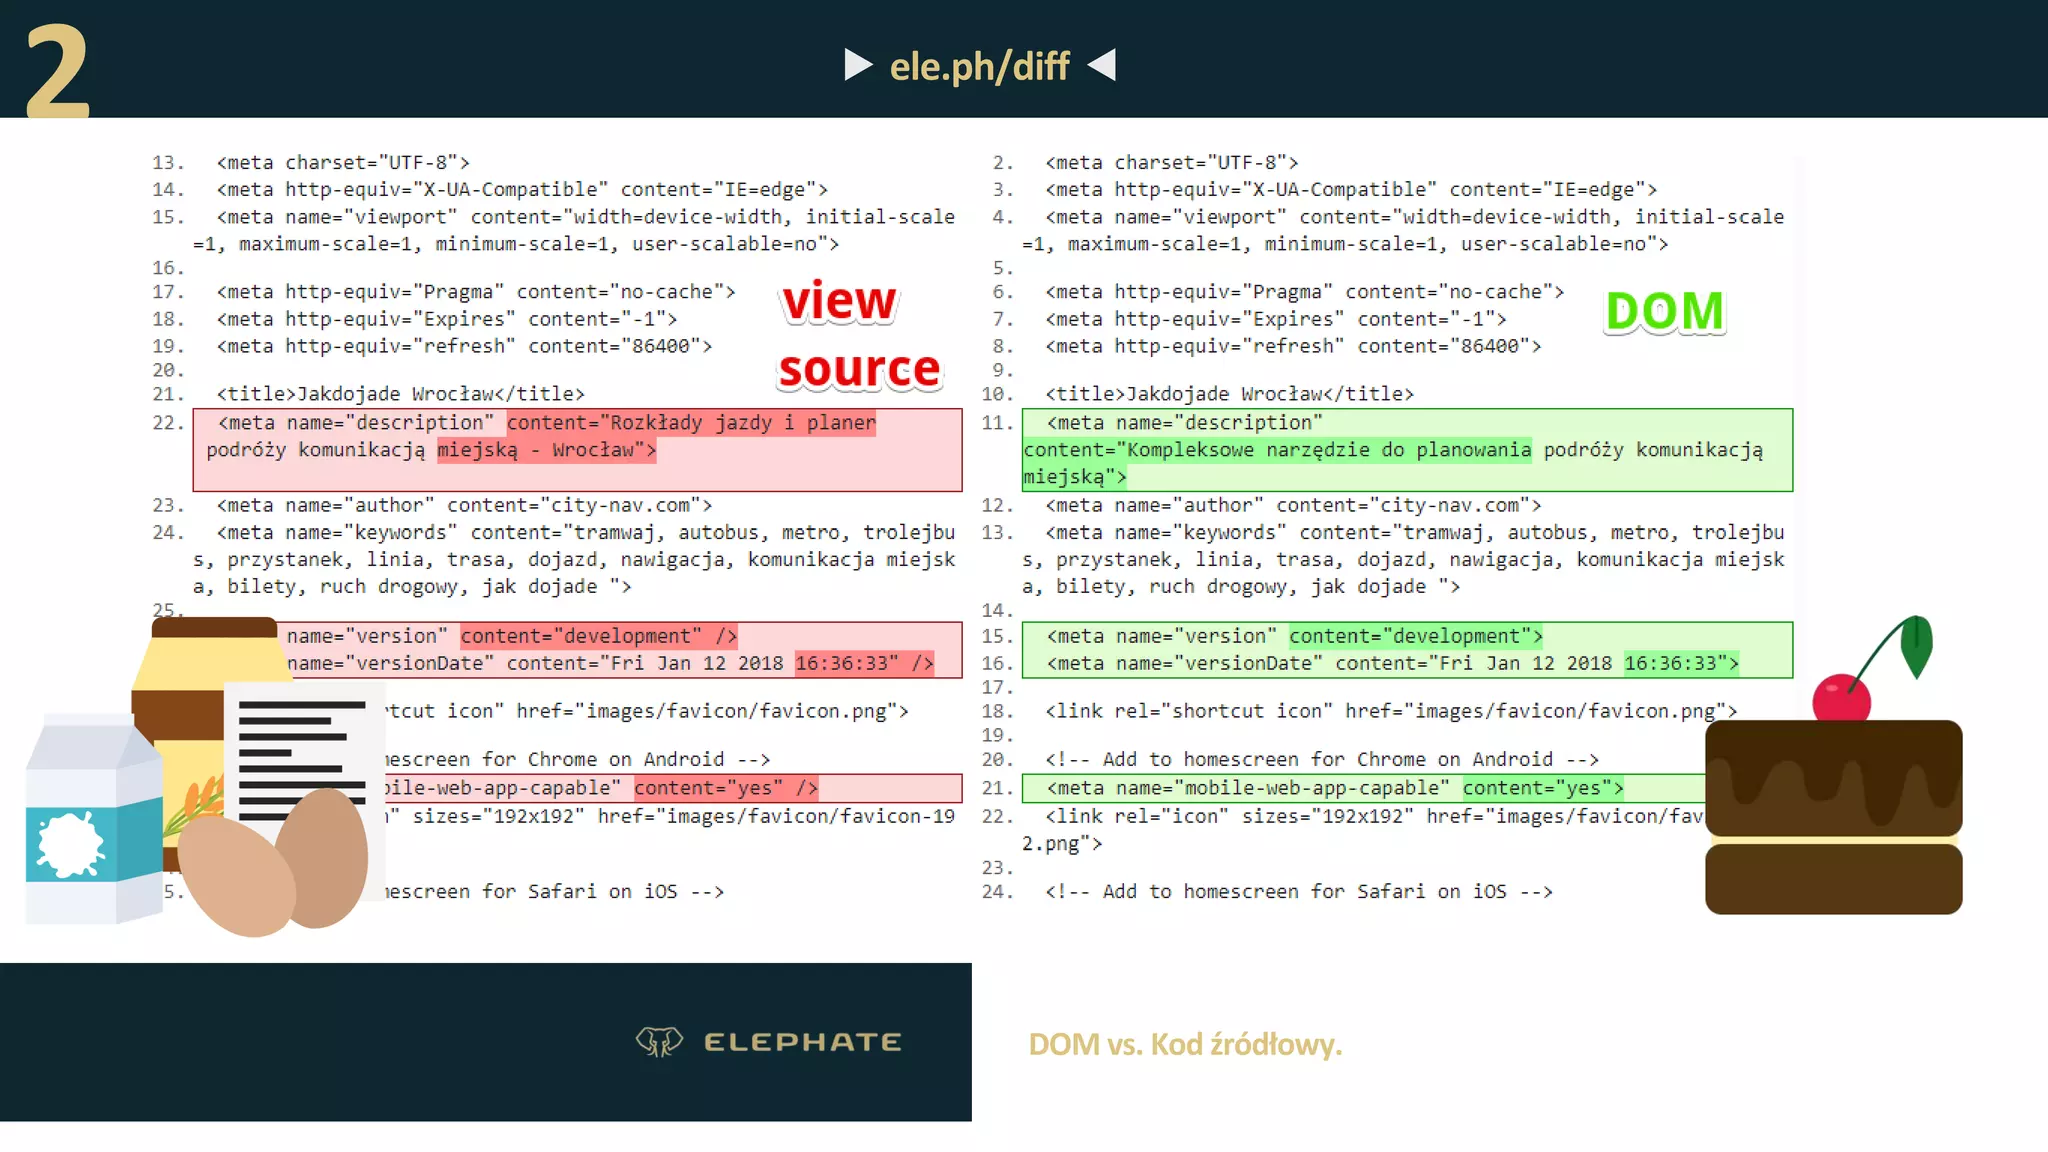Click the eggs illustration
This screenshot has height=1152, width=2048.
(273, 863)
